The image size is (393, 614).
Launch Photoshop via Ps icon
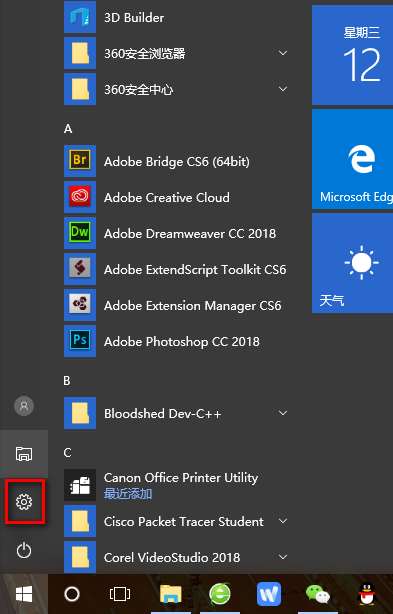coord(80,341)
